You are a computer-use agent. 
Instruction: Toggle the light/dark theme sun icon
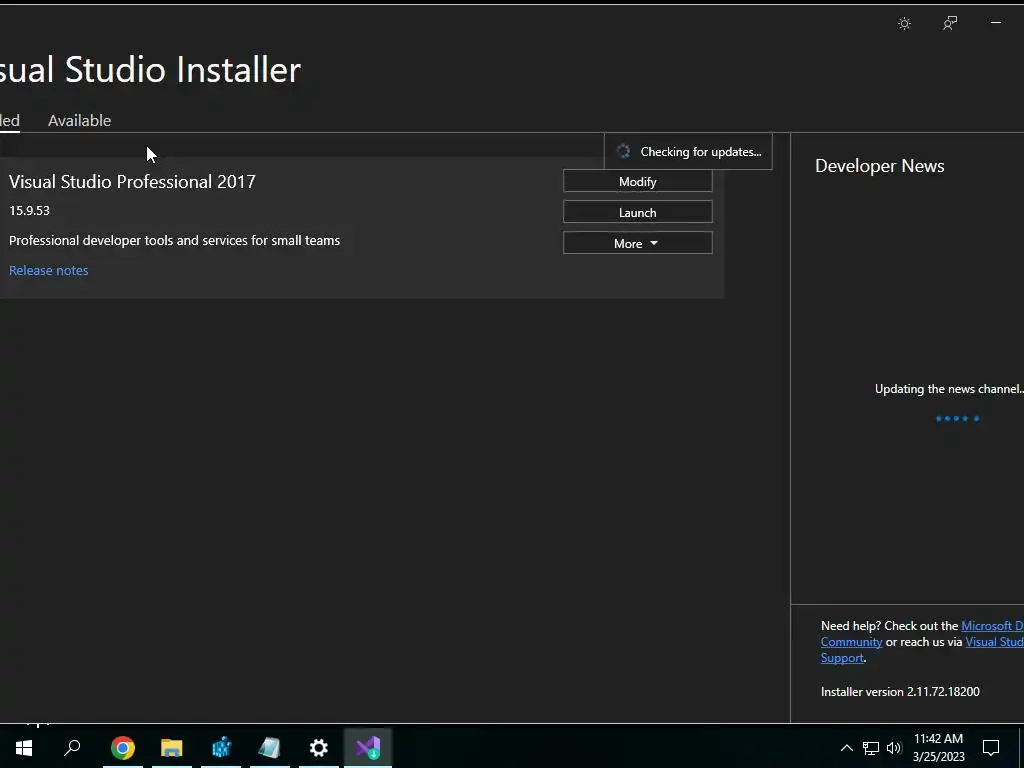pos(904,24)
